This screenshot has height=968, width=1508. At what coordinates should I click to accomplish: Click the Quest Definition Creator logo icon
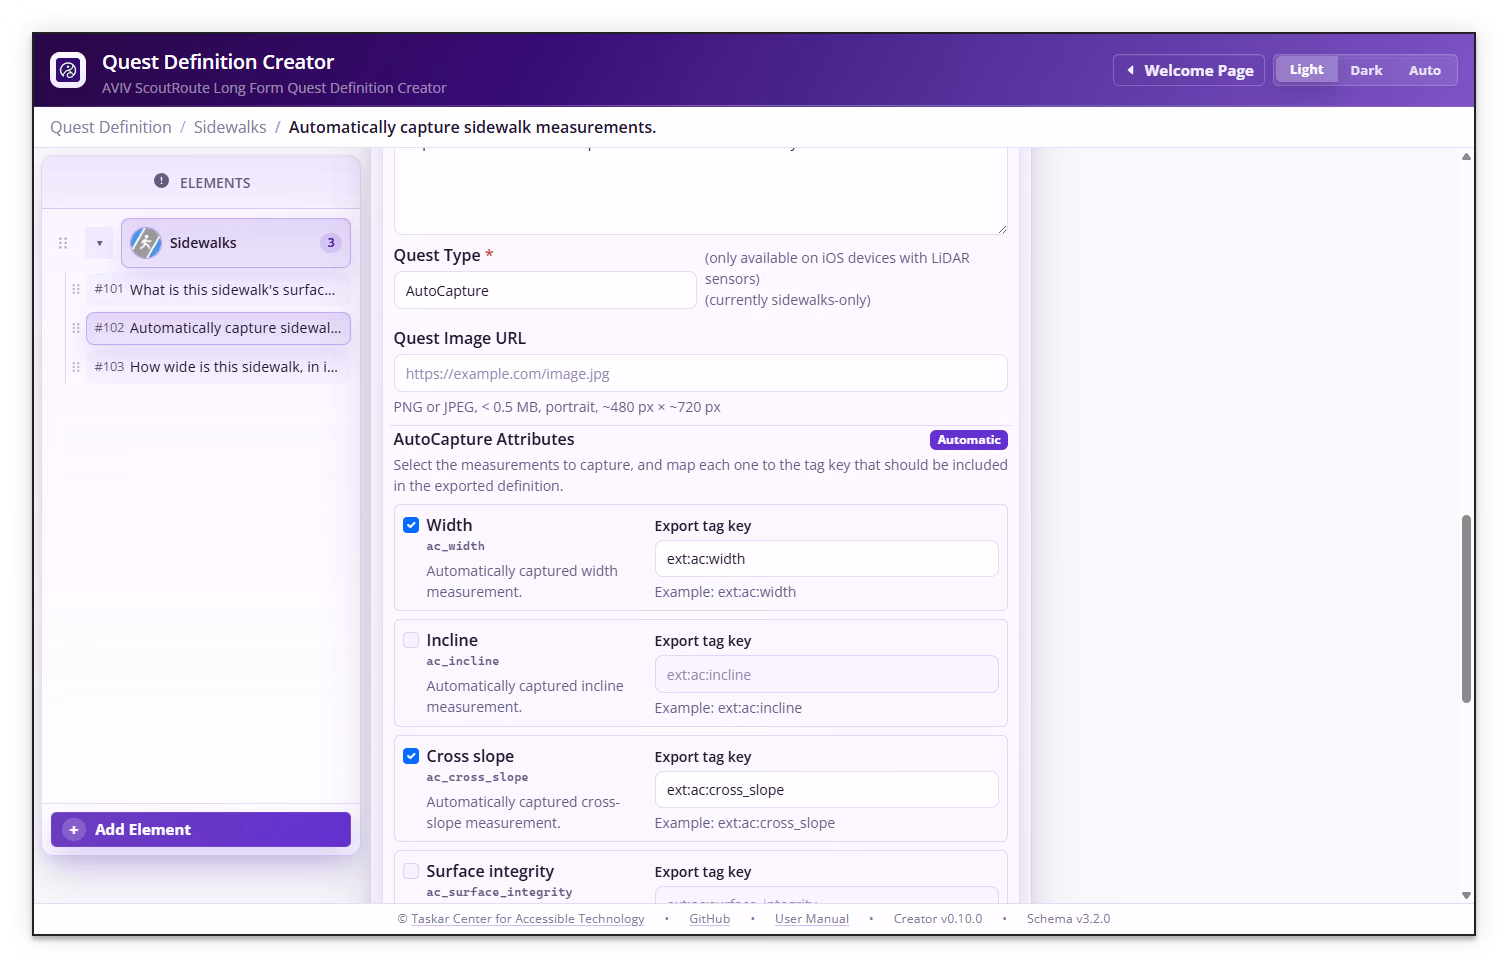click(68, 70)
